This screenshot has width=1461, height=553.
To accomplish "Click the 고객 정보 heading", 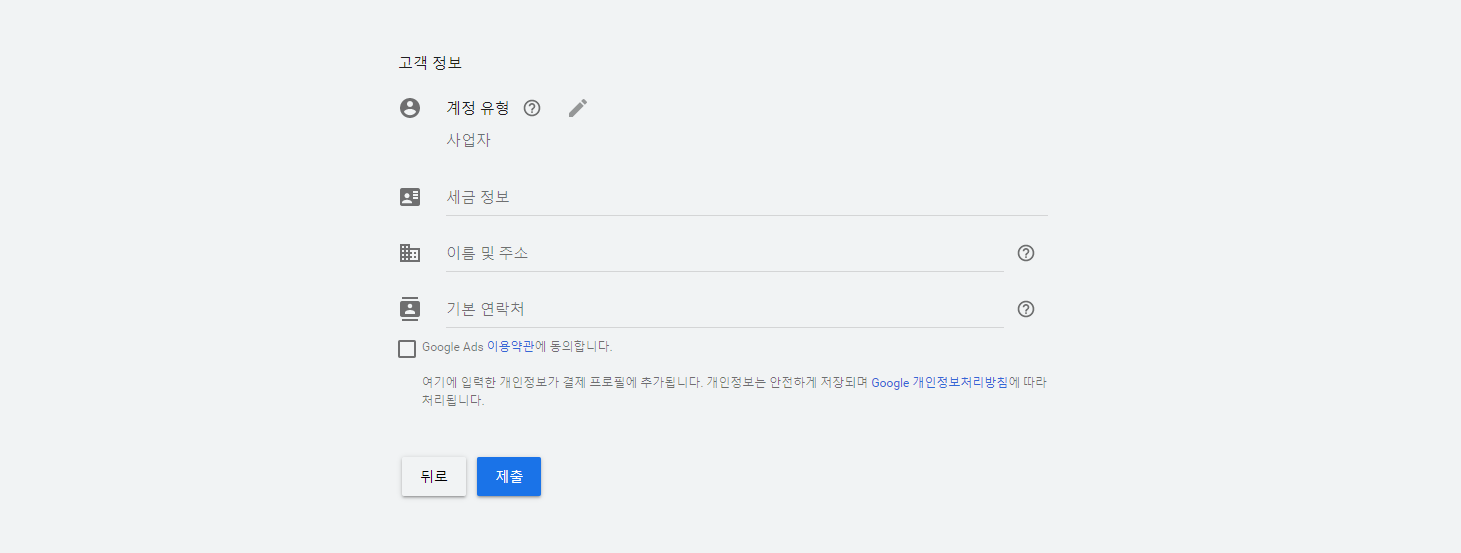I will (430, 62).
